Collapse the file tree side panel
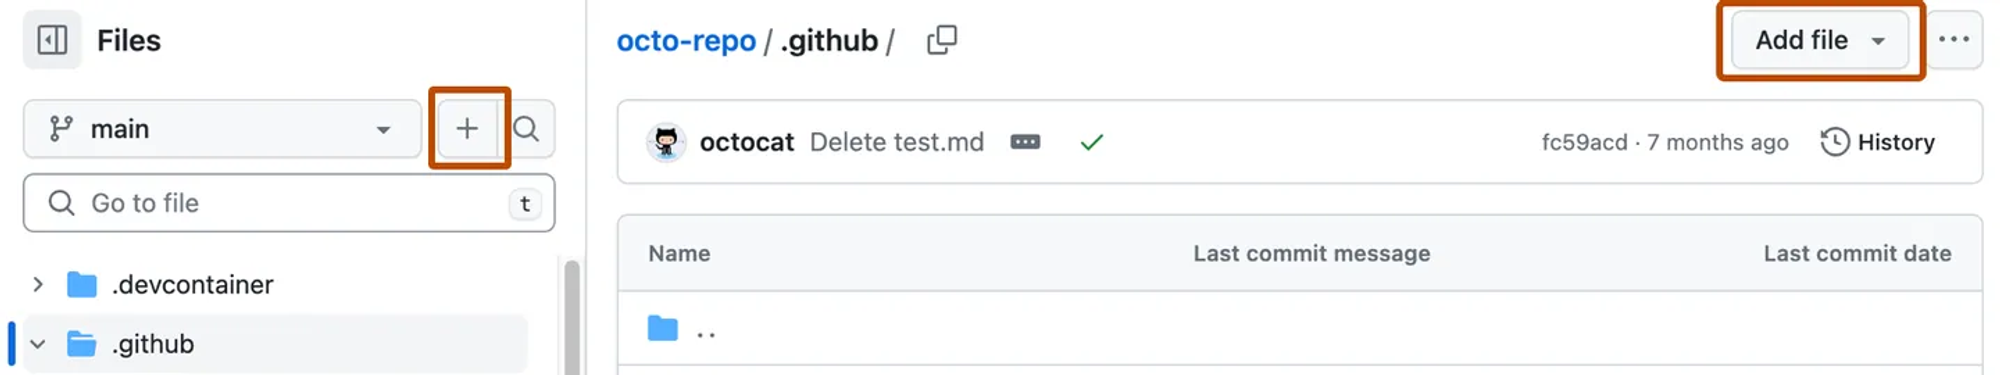This screenshot has height=375, width=2000. [x=52, y=40]
